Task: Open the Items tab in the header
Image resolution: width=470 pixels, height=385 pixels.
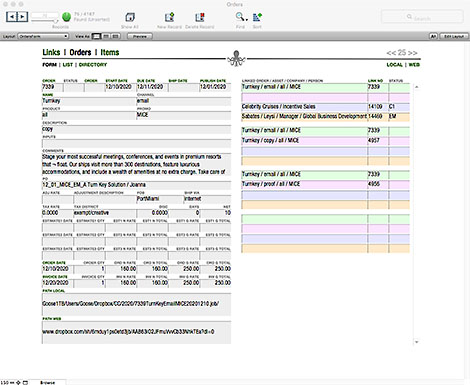Action: point(110,52)
